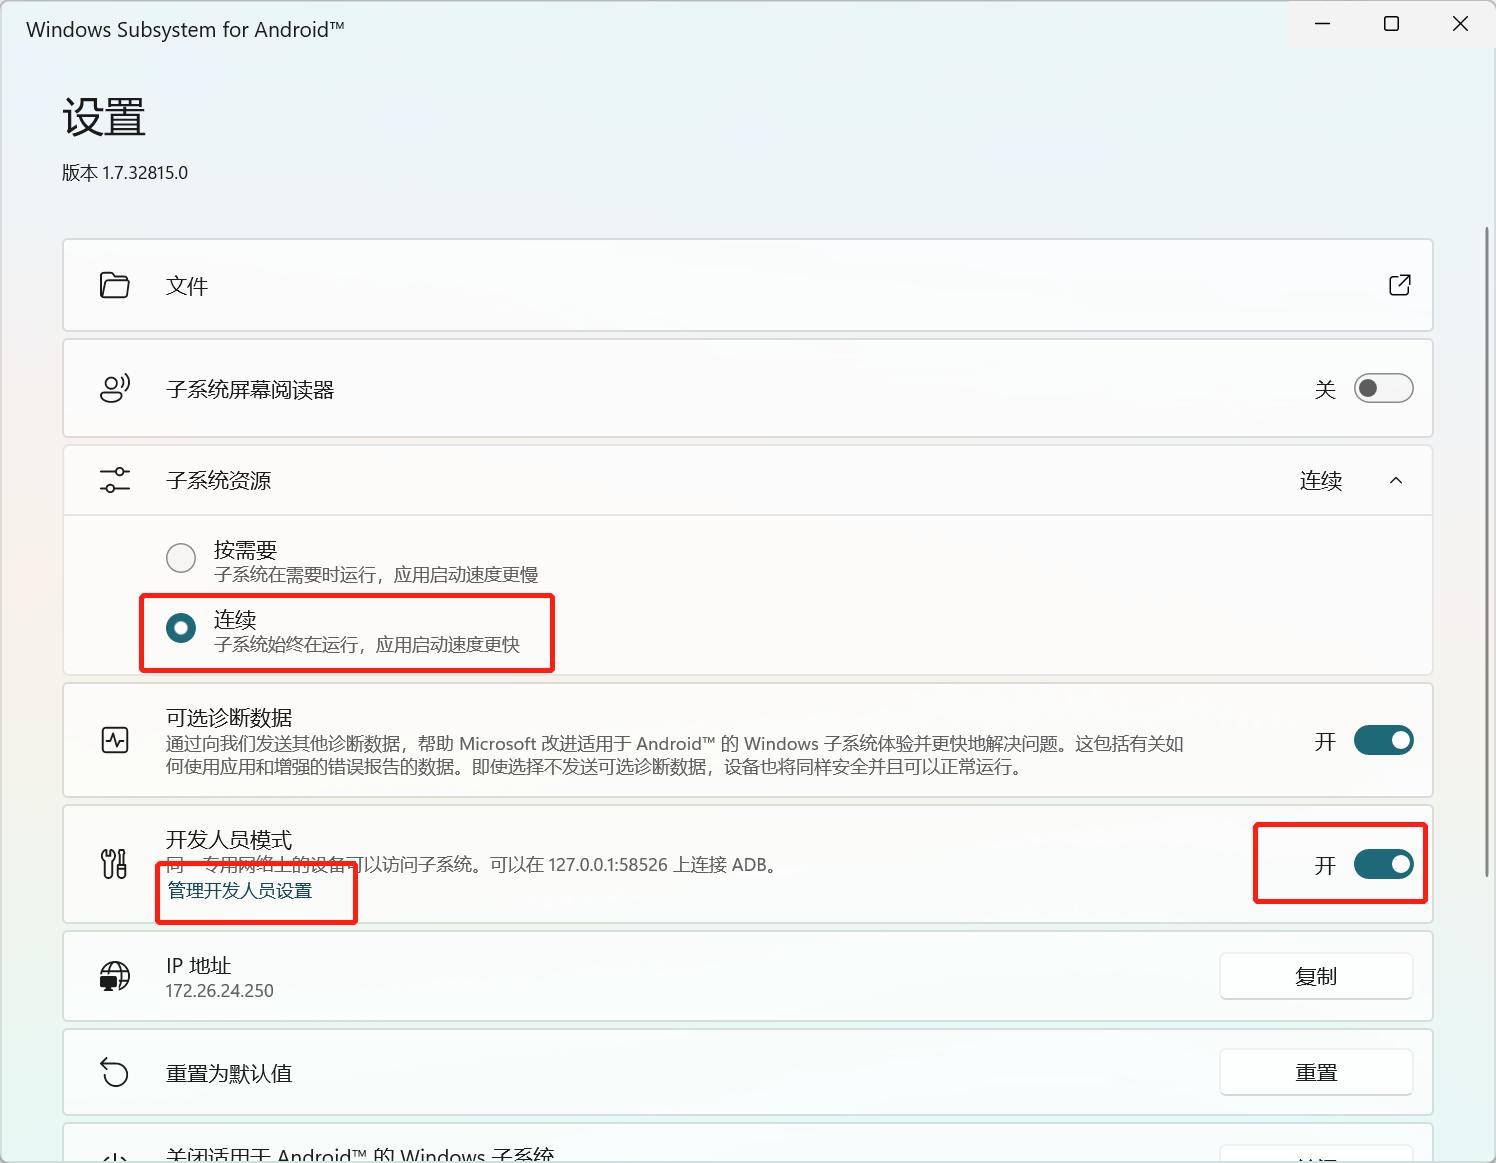Collapse the 子系统资源 section chevron
Image resolution: width=1496 pixels, height=1163 pixels.
[1396, 480]
